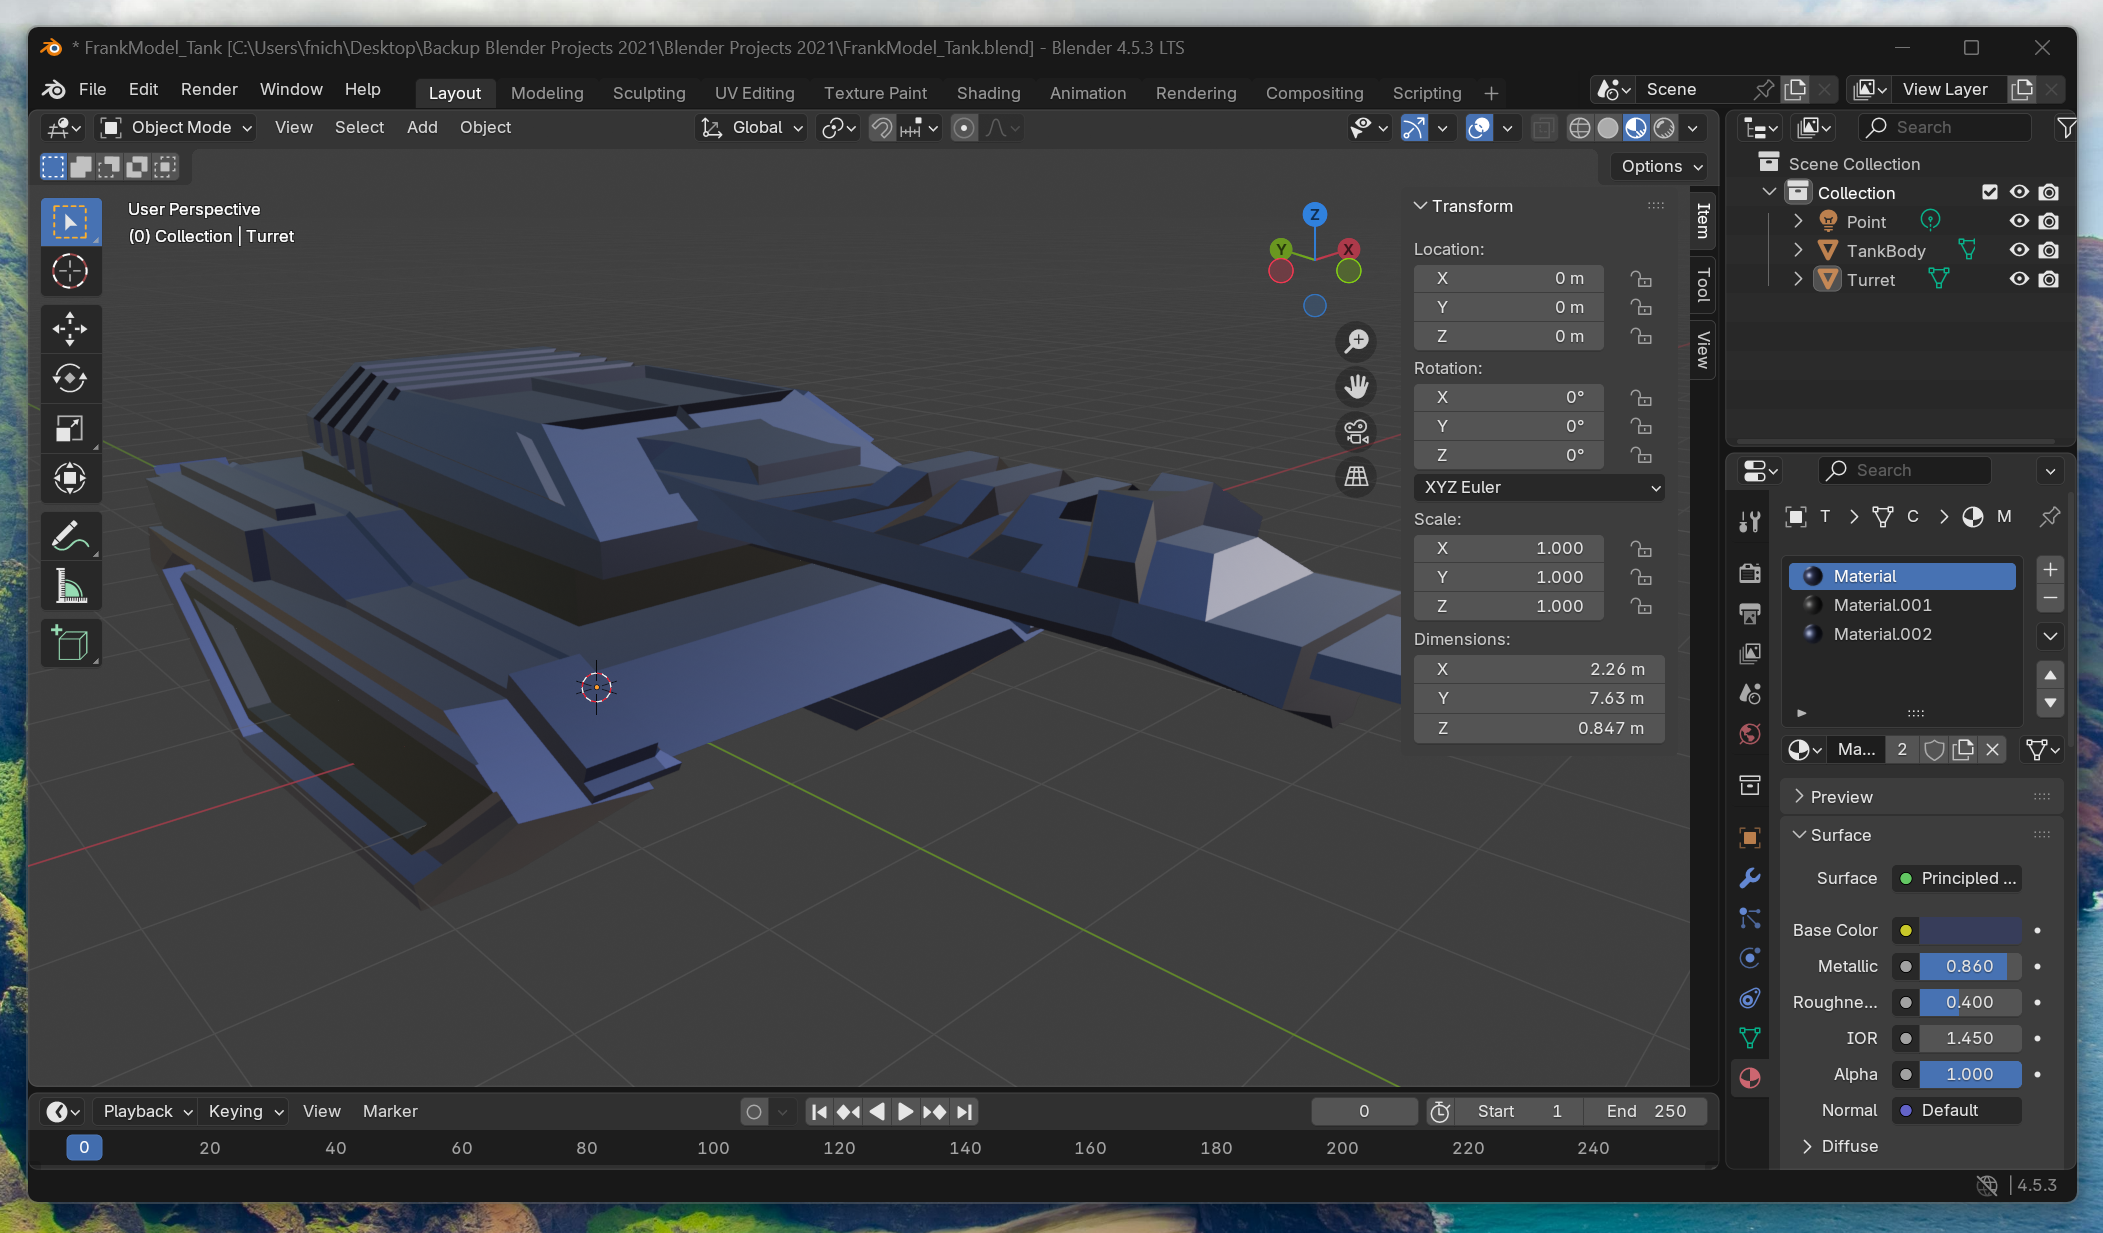Image resolution: width=2103 pixels, height=1233 pixels.
Task: Select the Rotate tool
Action: point(70,378)
